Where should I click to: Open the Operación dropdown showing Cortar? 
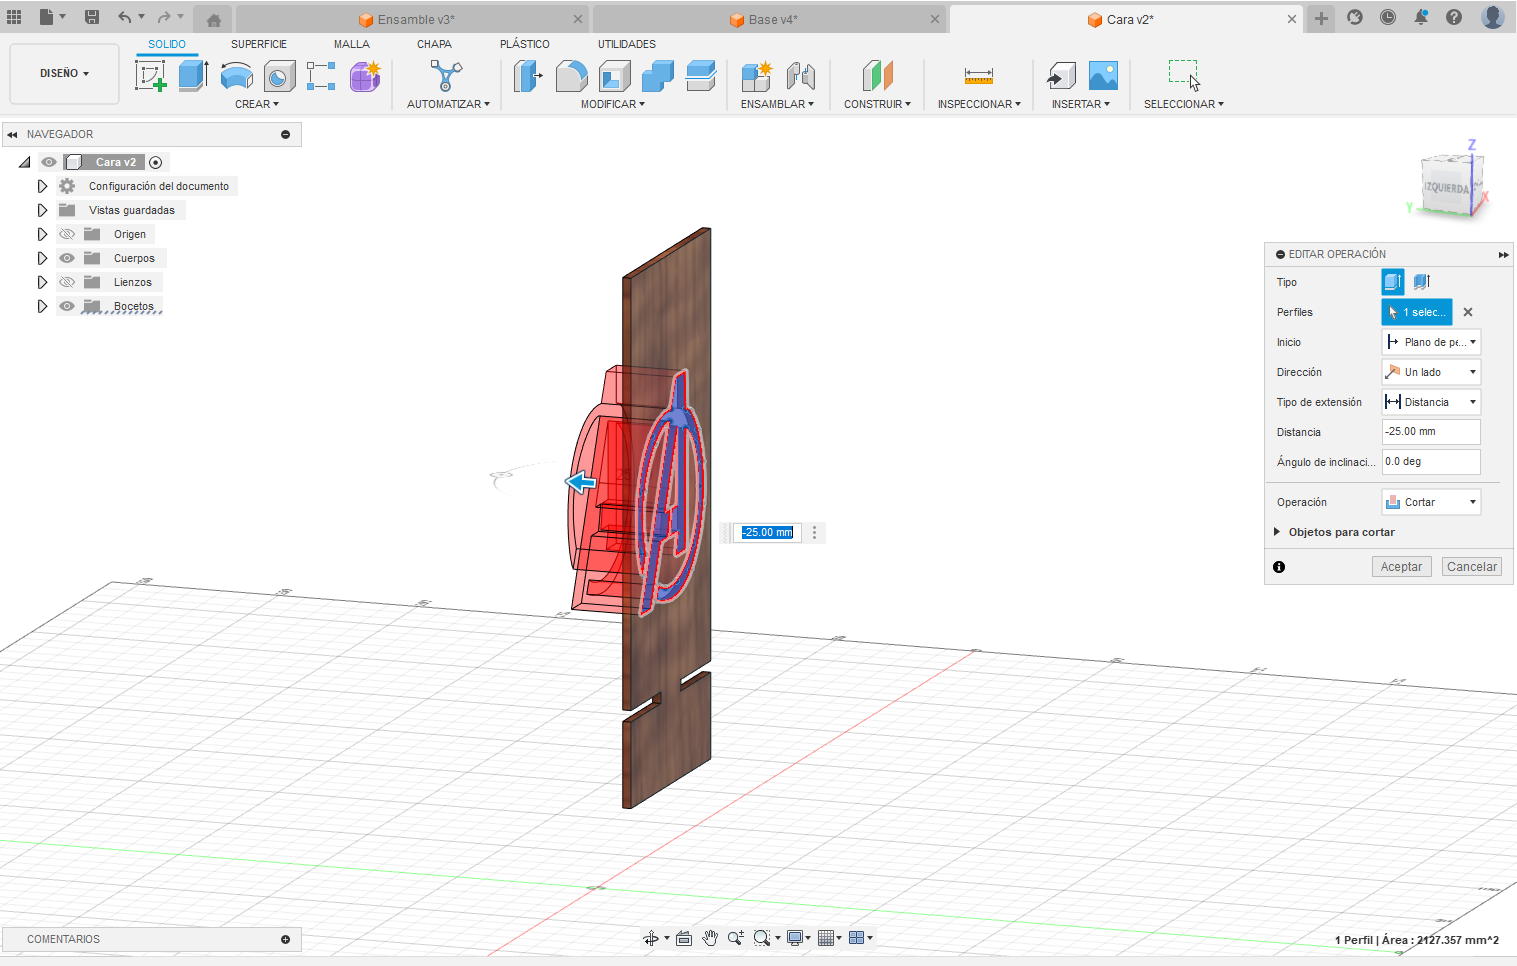tap(1431, 501)
